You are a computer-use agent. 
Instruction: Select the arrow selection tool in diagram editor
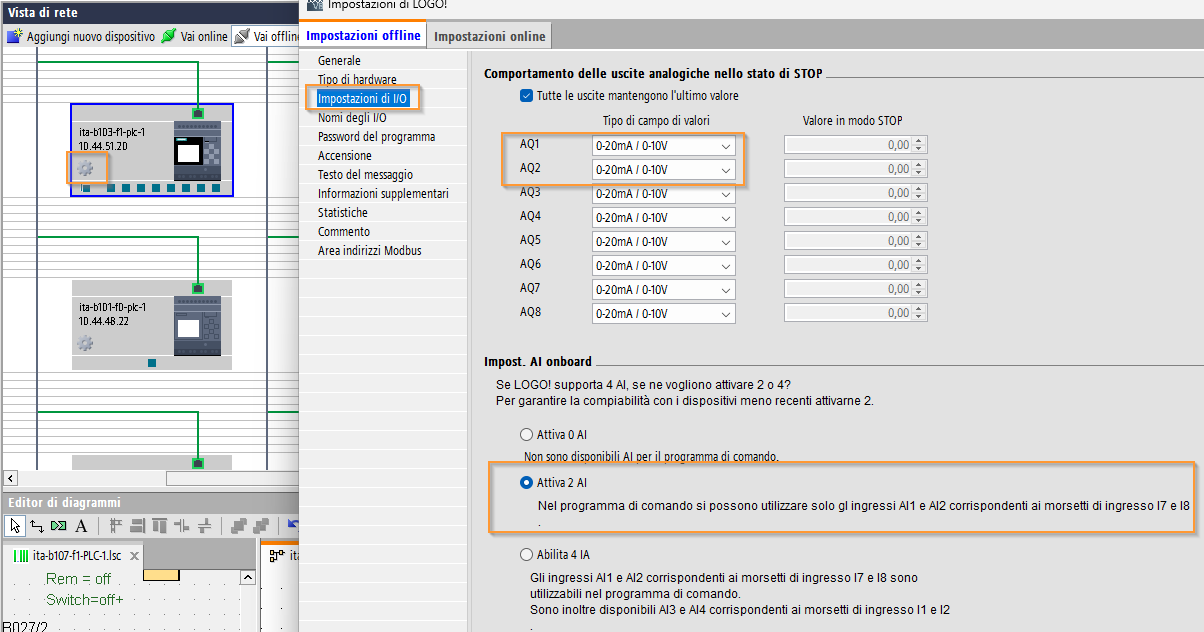point(15,526)
